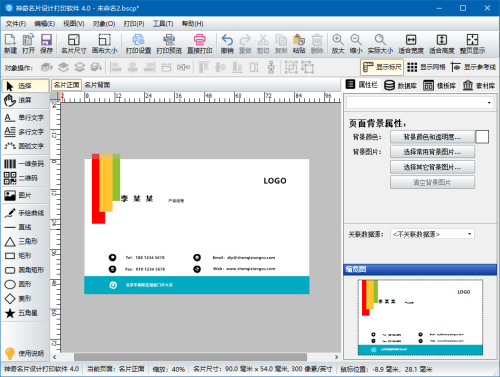Screen dimensions: 500x377
Task: Toggle the 显示参考线 guide lines display
Action: tap(473, 67)
